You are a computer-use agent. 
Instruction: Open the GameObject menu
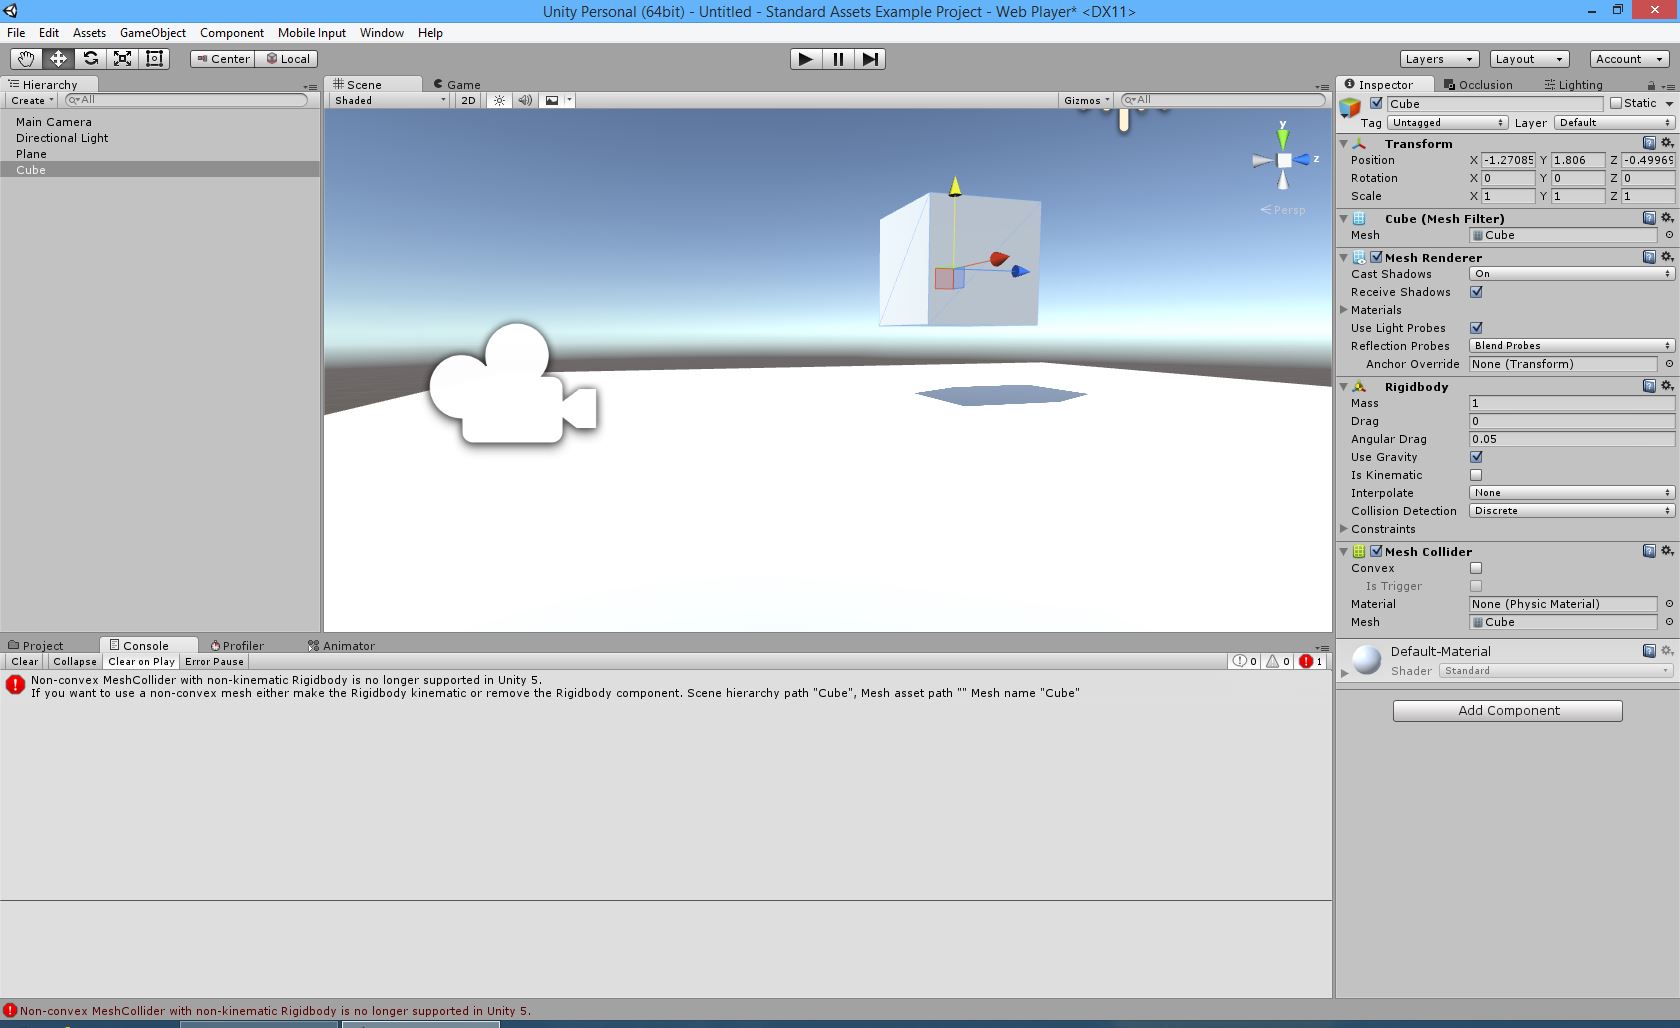coord(151,32)
